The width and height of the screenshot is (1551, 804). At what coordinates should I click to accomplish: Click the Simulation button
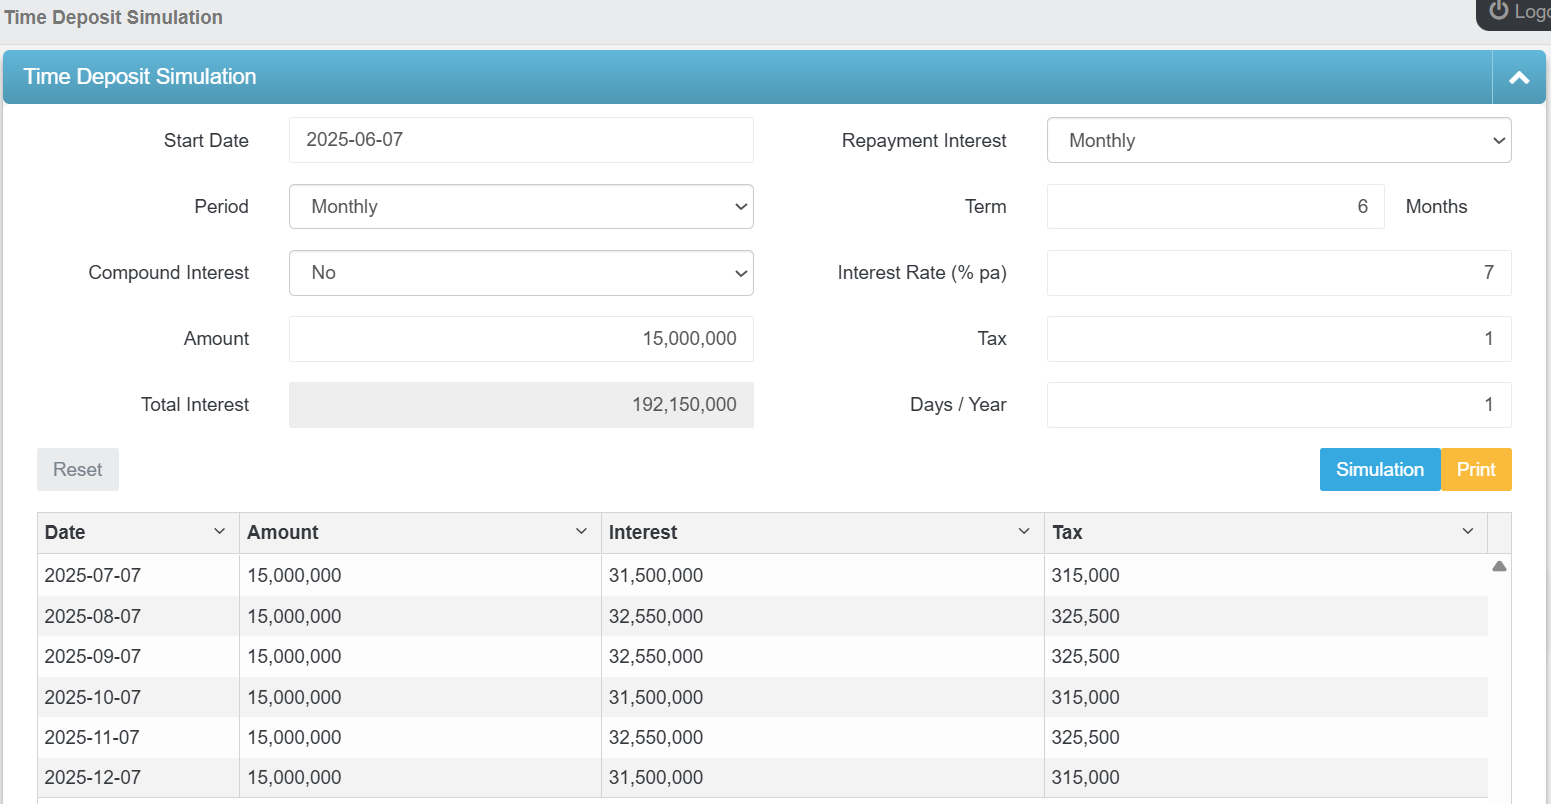[x=1380, y=469]
